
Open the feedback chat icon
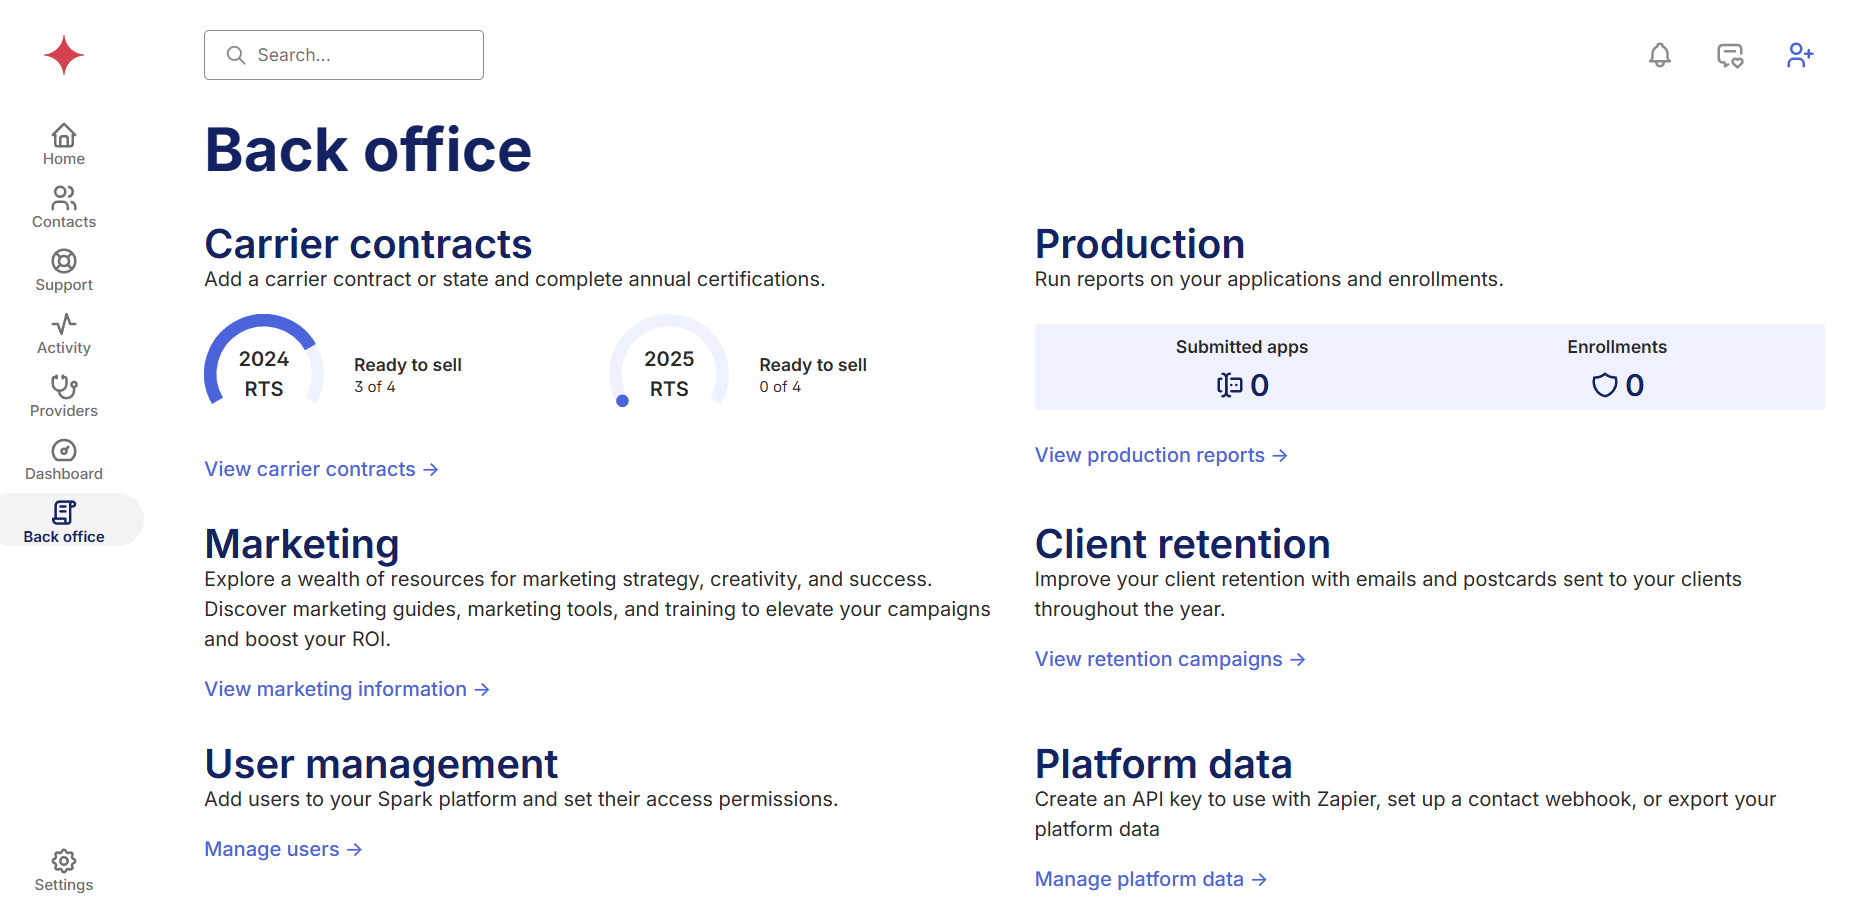pyautogui.click(x=1729, y=55)
